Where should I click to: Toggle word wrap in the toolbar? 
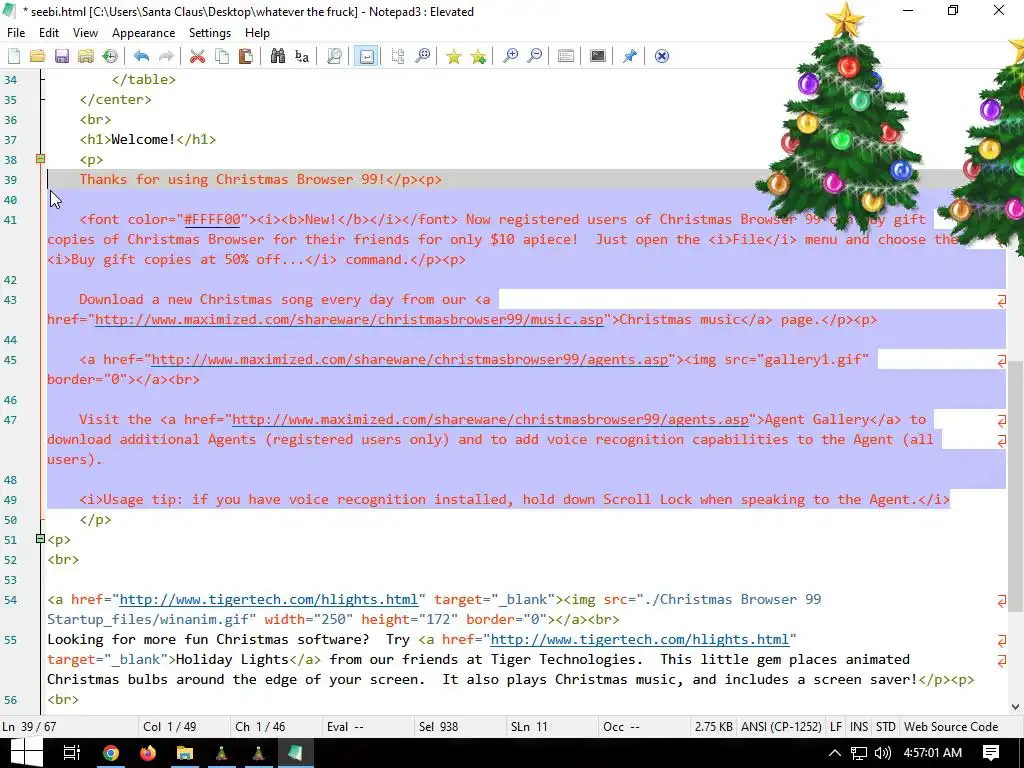[366, 56]
